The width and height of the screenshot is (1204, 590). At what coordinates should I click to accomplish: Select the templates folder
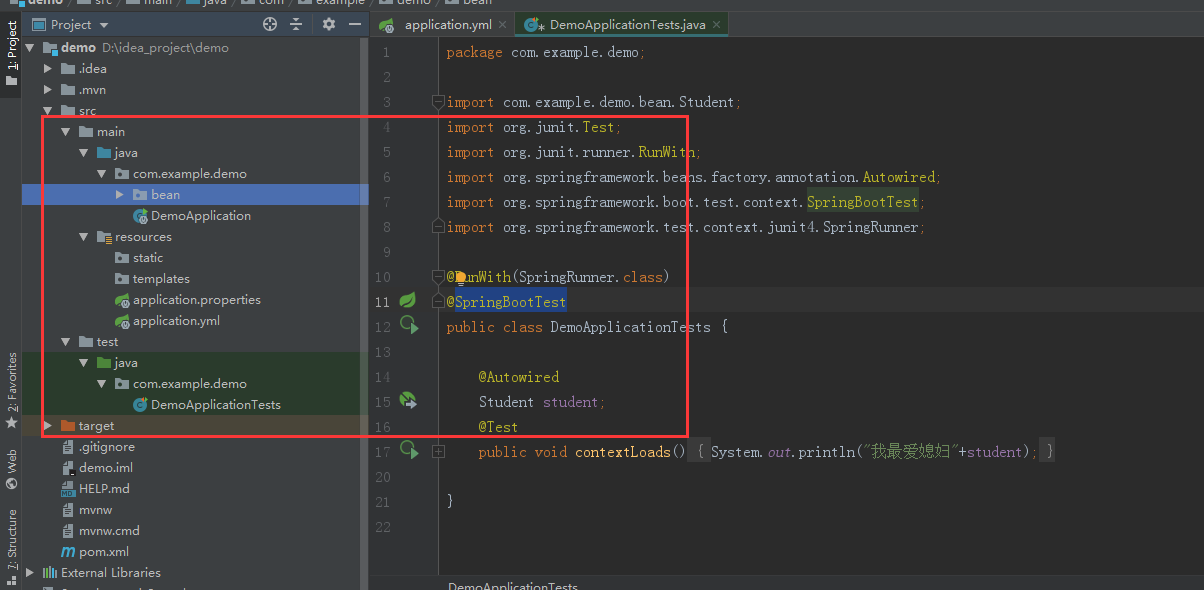(161, 278)
